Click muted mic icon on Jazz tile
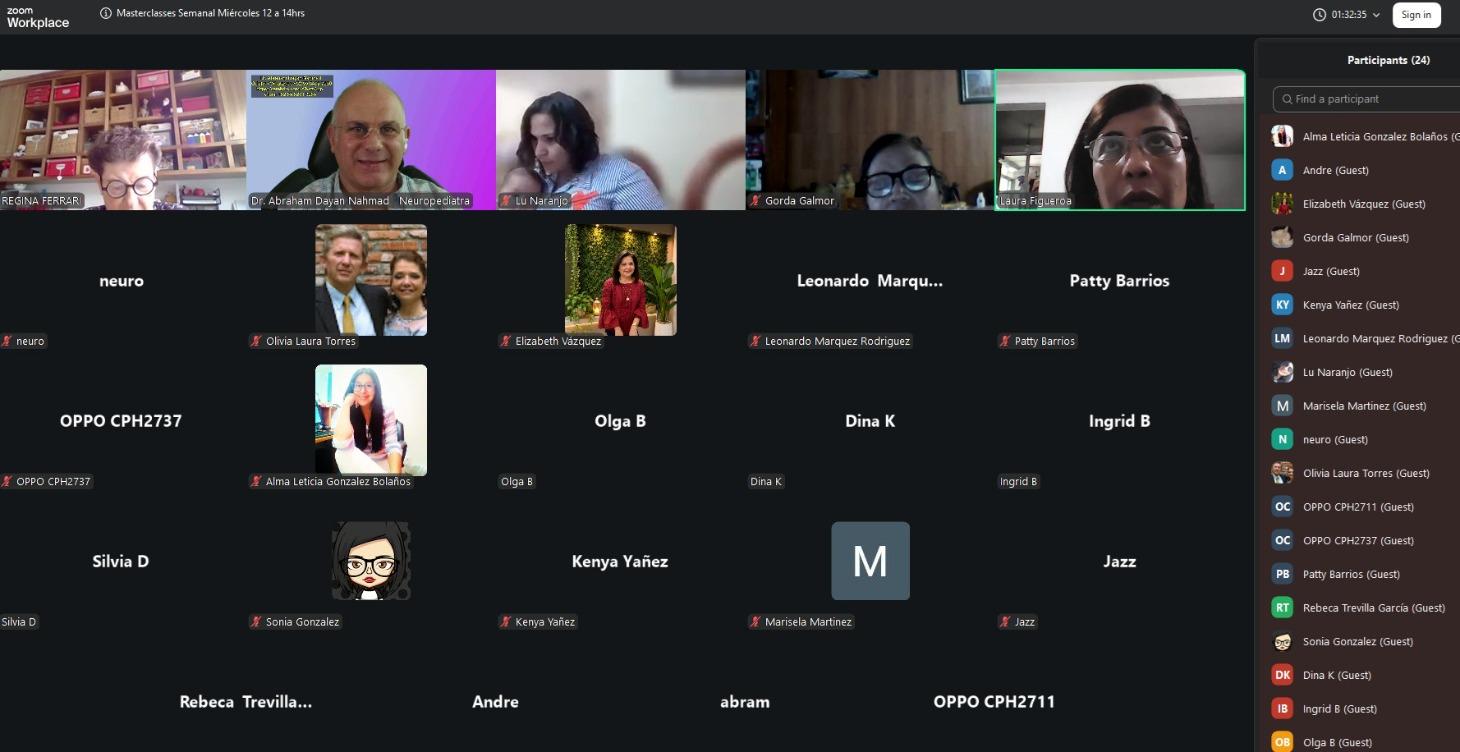This screenshot has height=752, width=1460. 1005,622
